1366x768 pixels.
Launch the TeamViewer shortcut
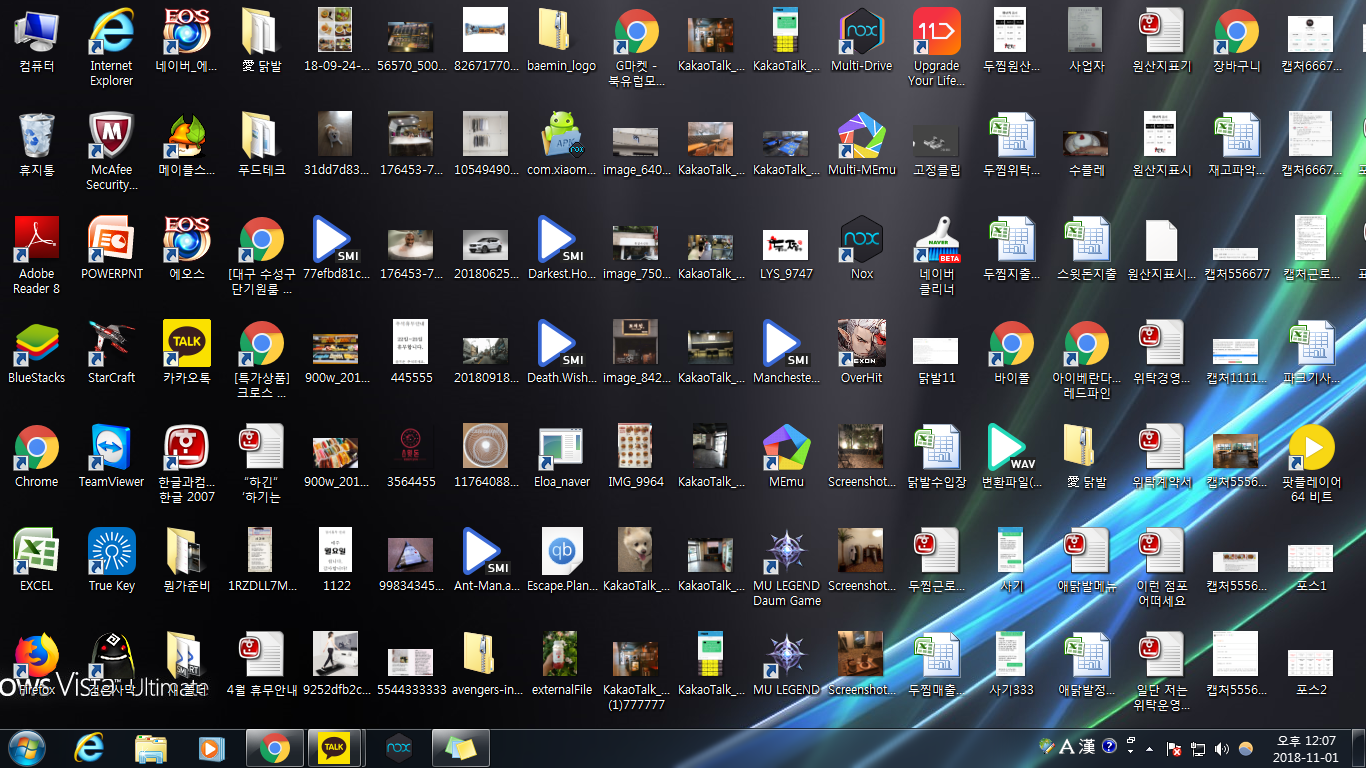[111, 449]
